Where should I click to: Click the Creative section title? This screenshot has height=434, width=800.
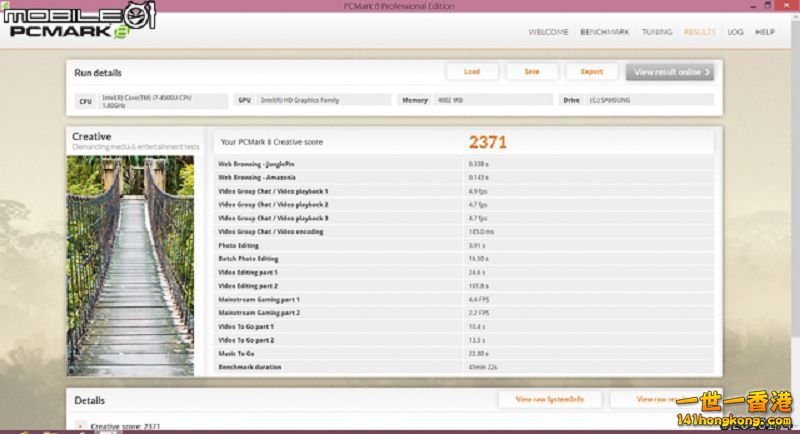[x=91, y=137]
